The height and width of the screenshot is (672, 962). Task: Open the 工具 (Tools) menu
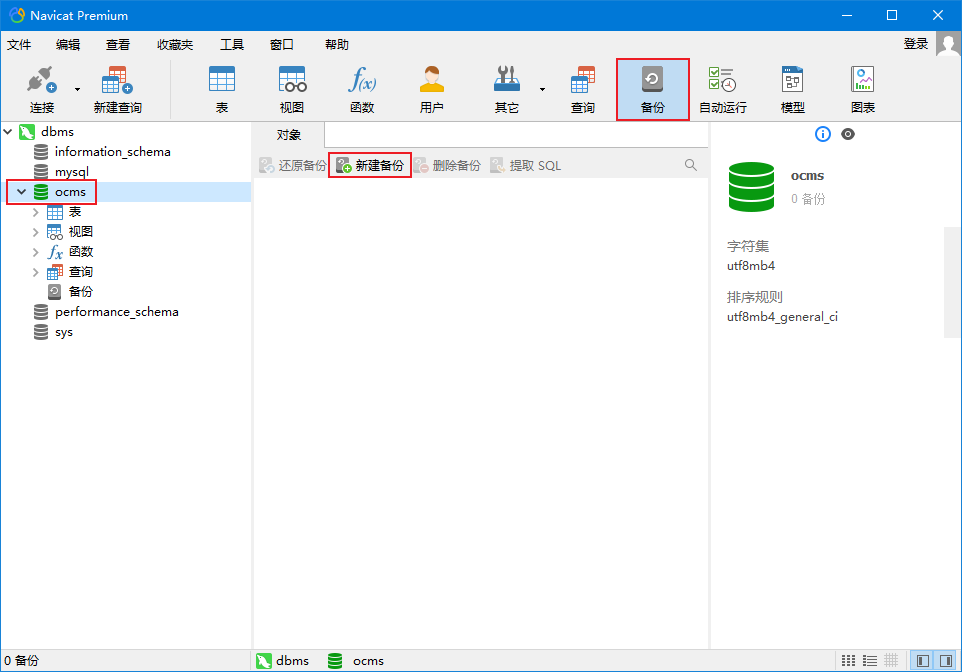point(231,44)
